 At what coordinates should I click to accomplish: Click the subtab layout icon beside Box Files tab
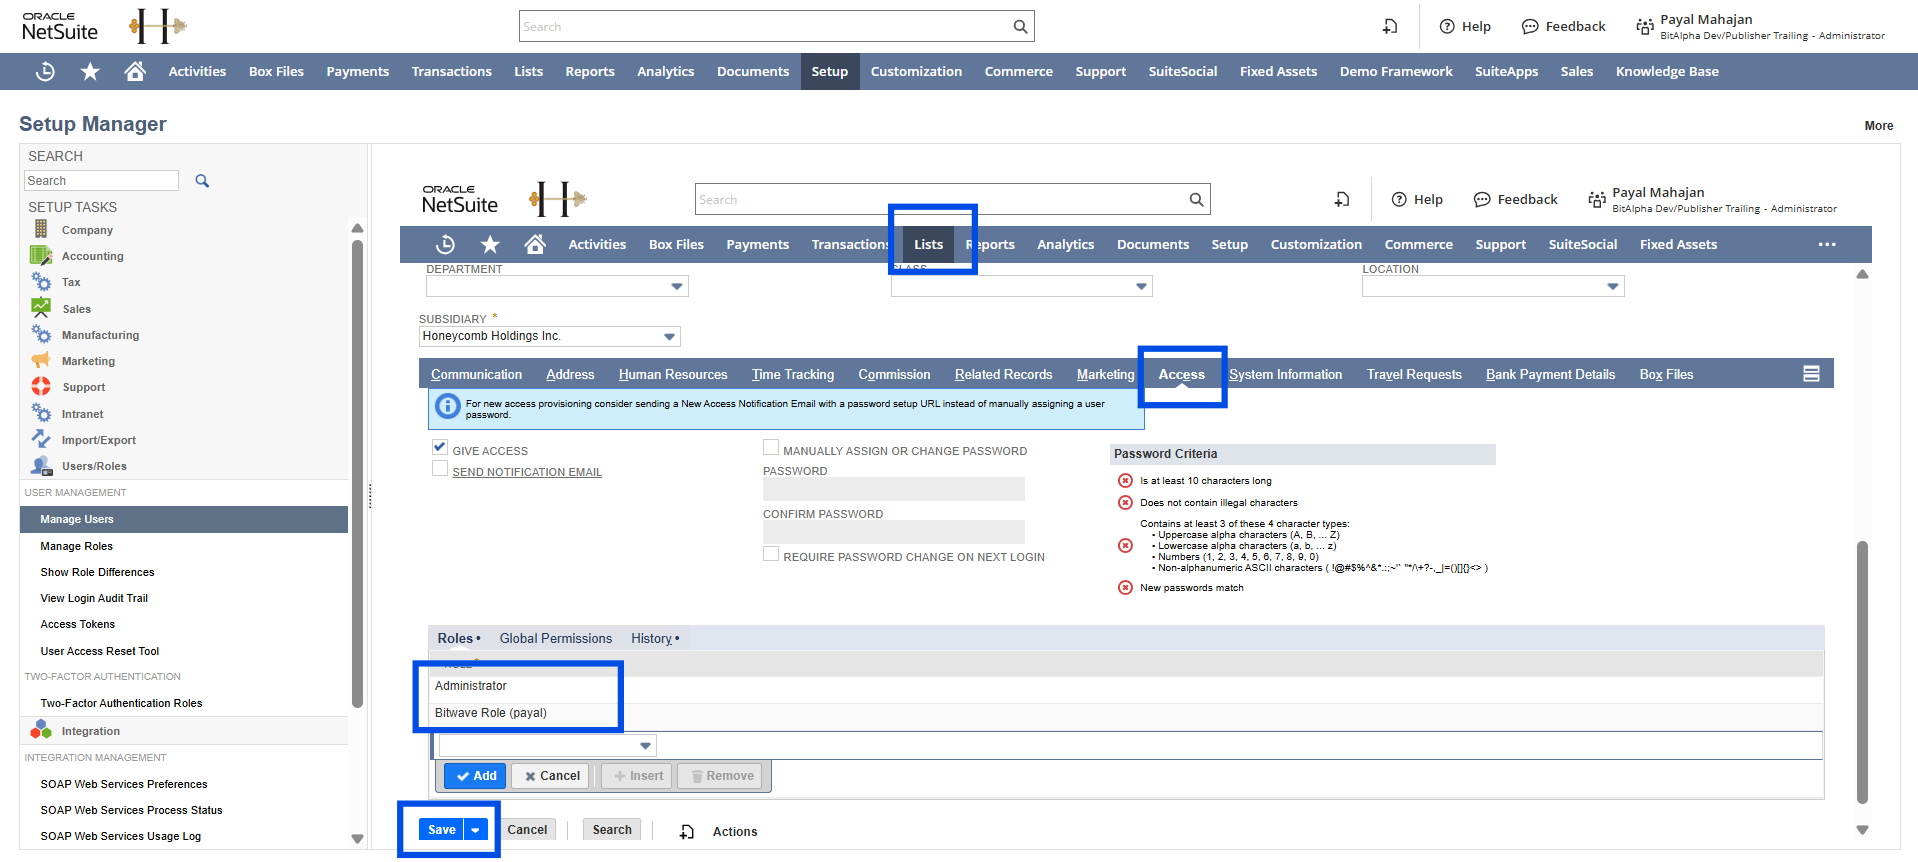pyautogui.click(x=1811, y=374)
